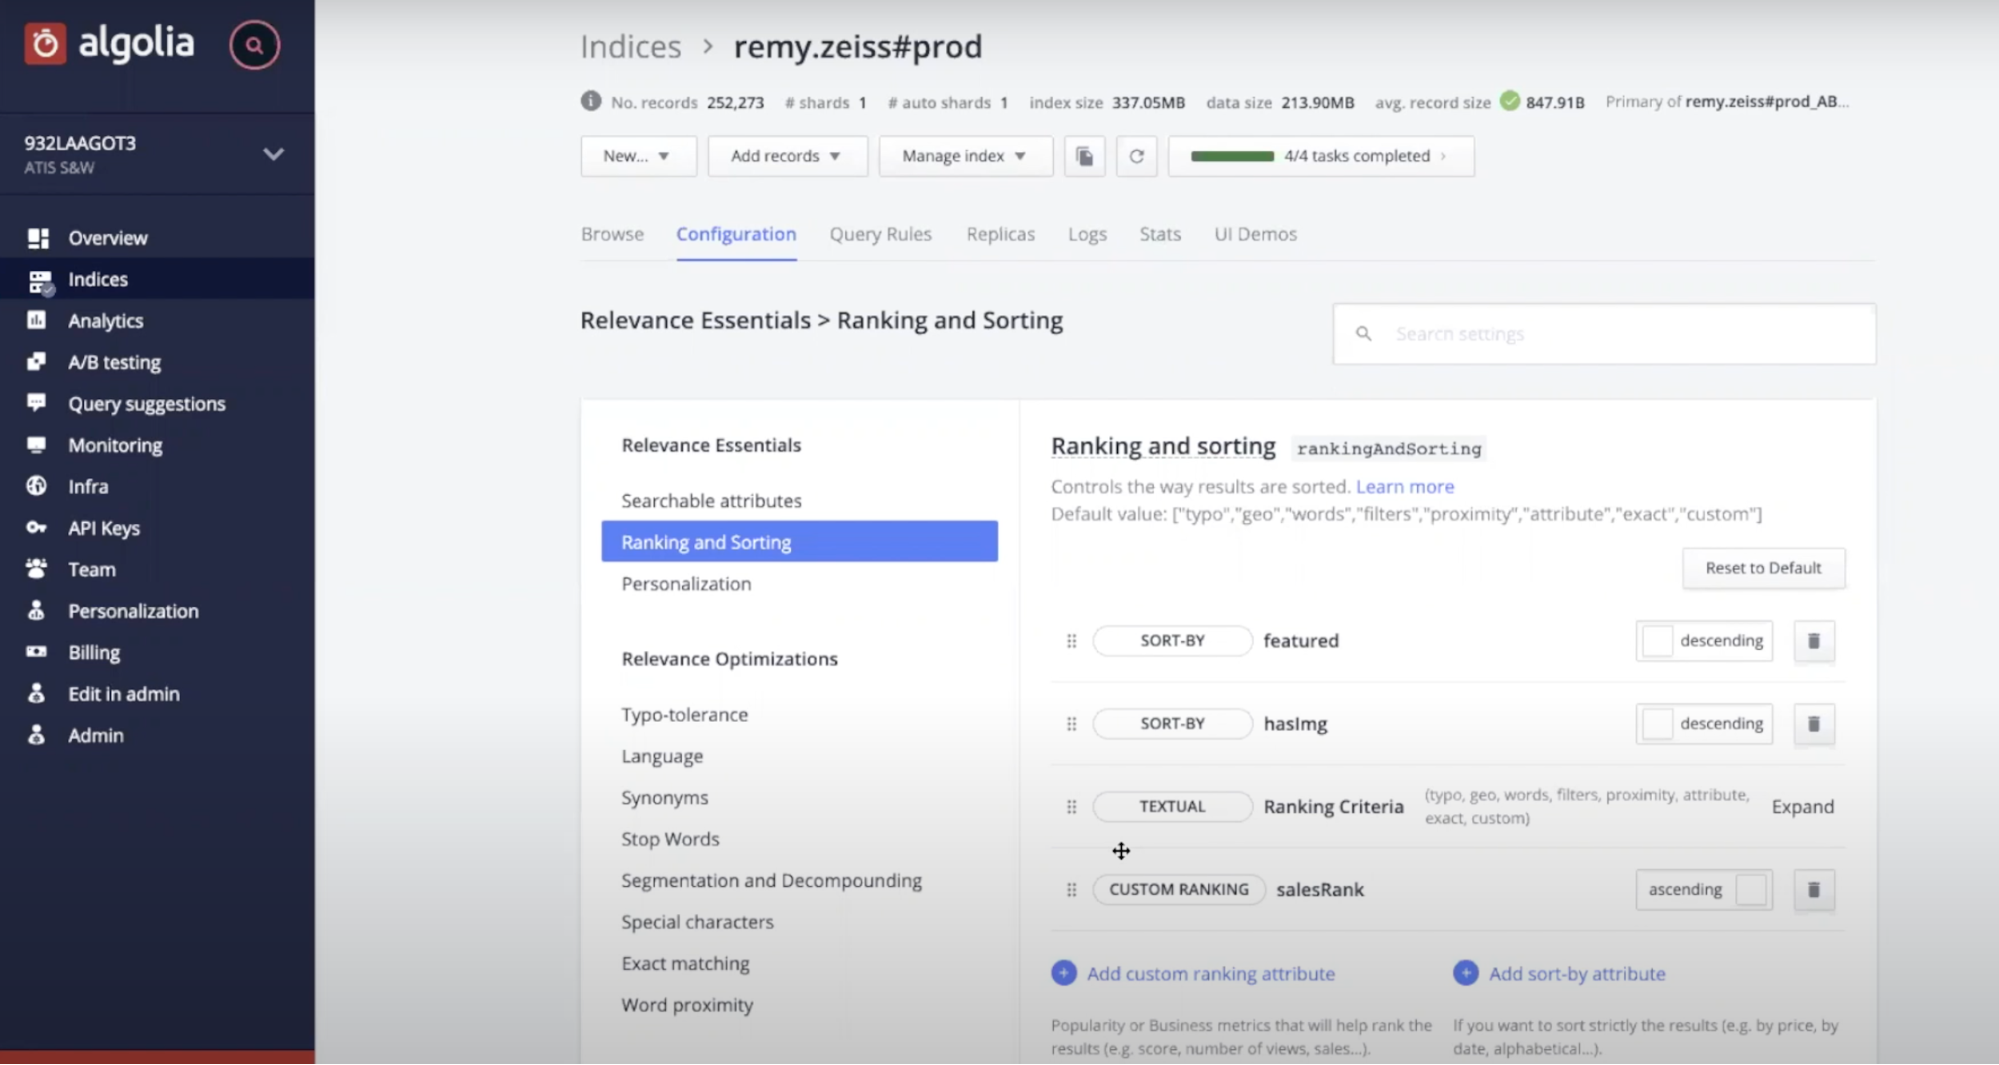This screenshot has width=1999, height=1065.
Task: Open the Logs tab
Action: (x=1087, y=234)
